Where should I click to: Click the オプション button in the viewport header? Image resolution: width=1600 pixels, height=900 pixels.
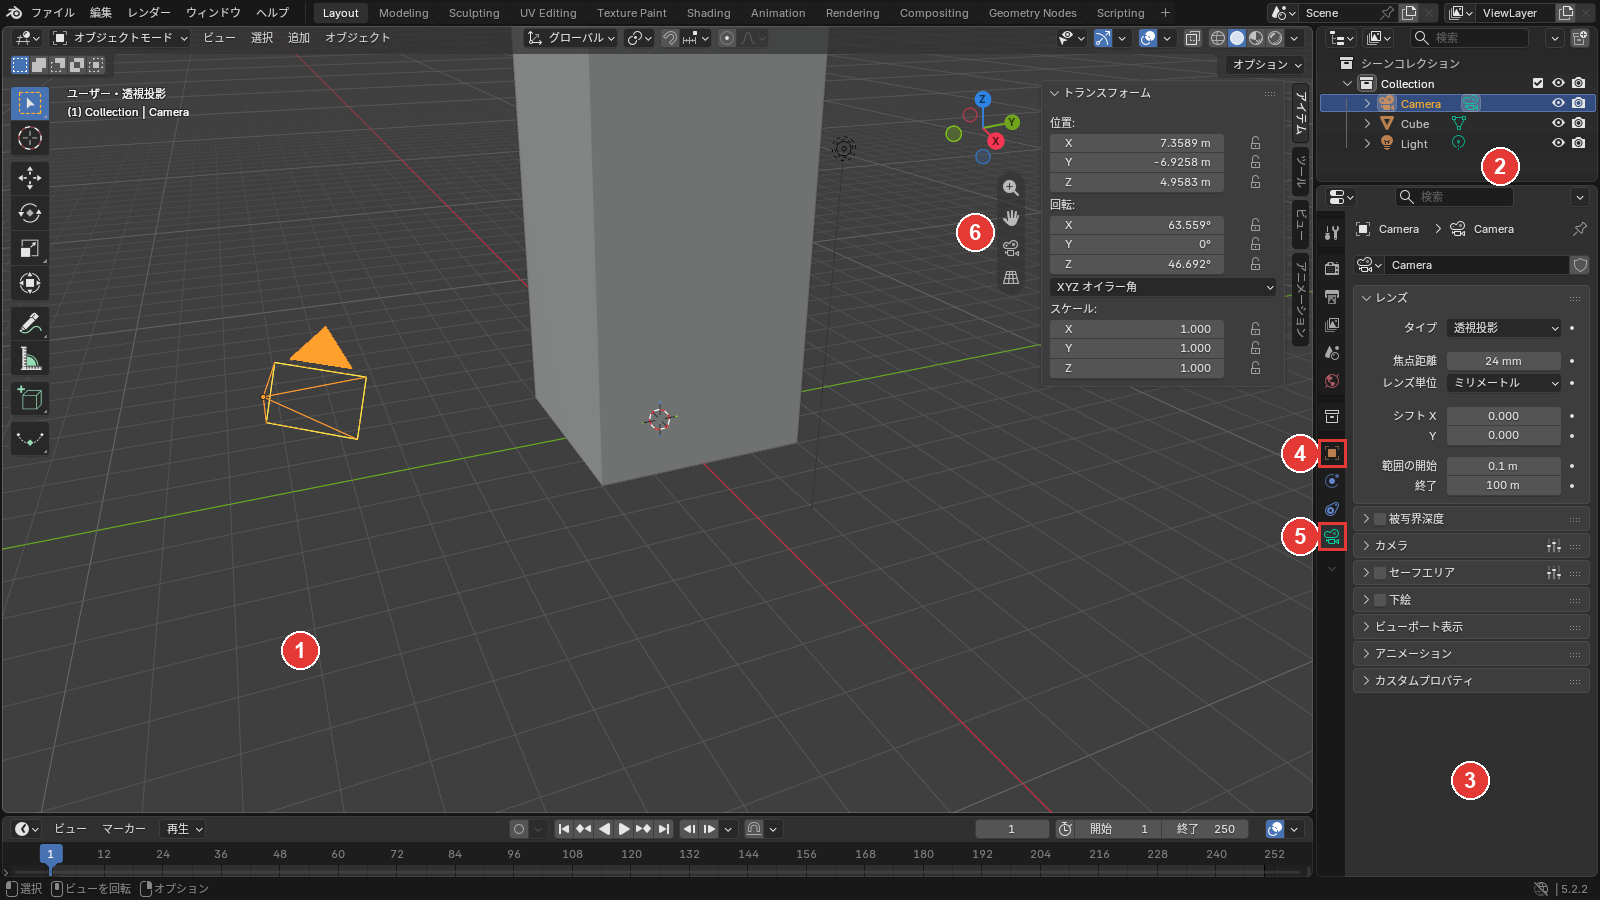coord(1267,64)
